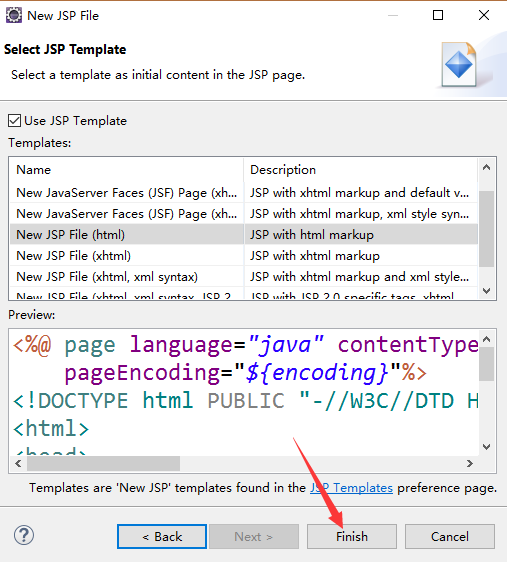Click preview pane scroll down arrow

pyautogui.click(x=486, y=447)
